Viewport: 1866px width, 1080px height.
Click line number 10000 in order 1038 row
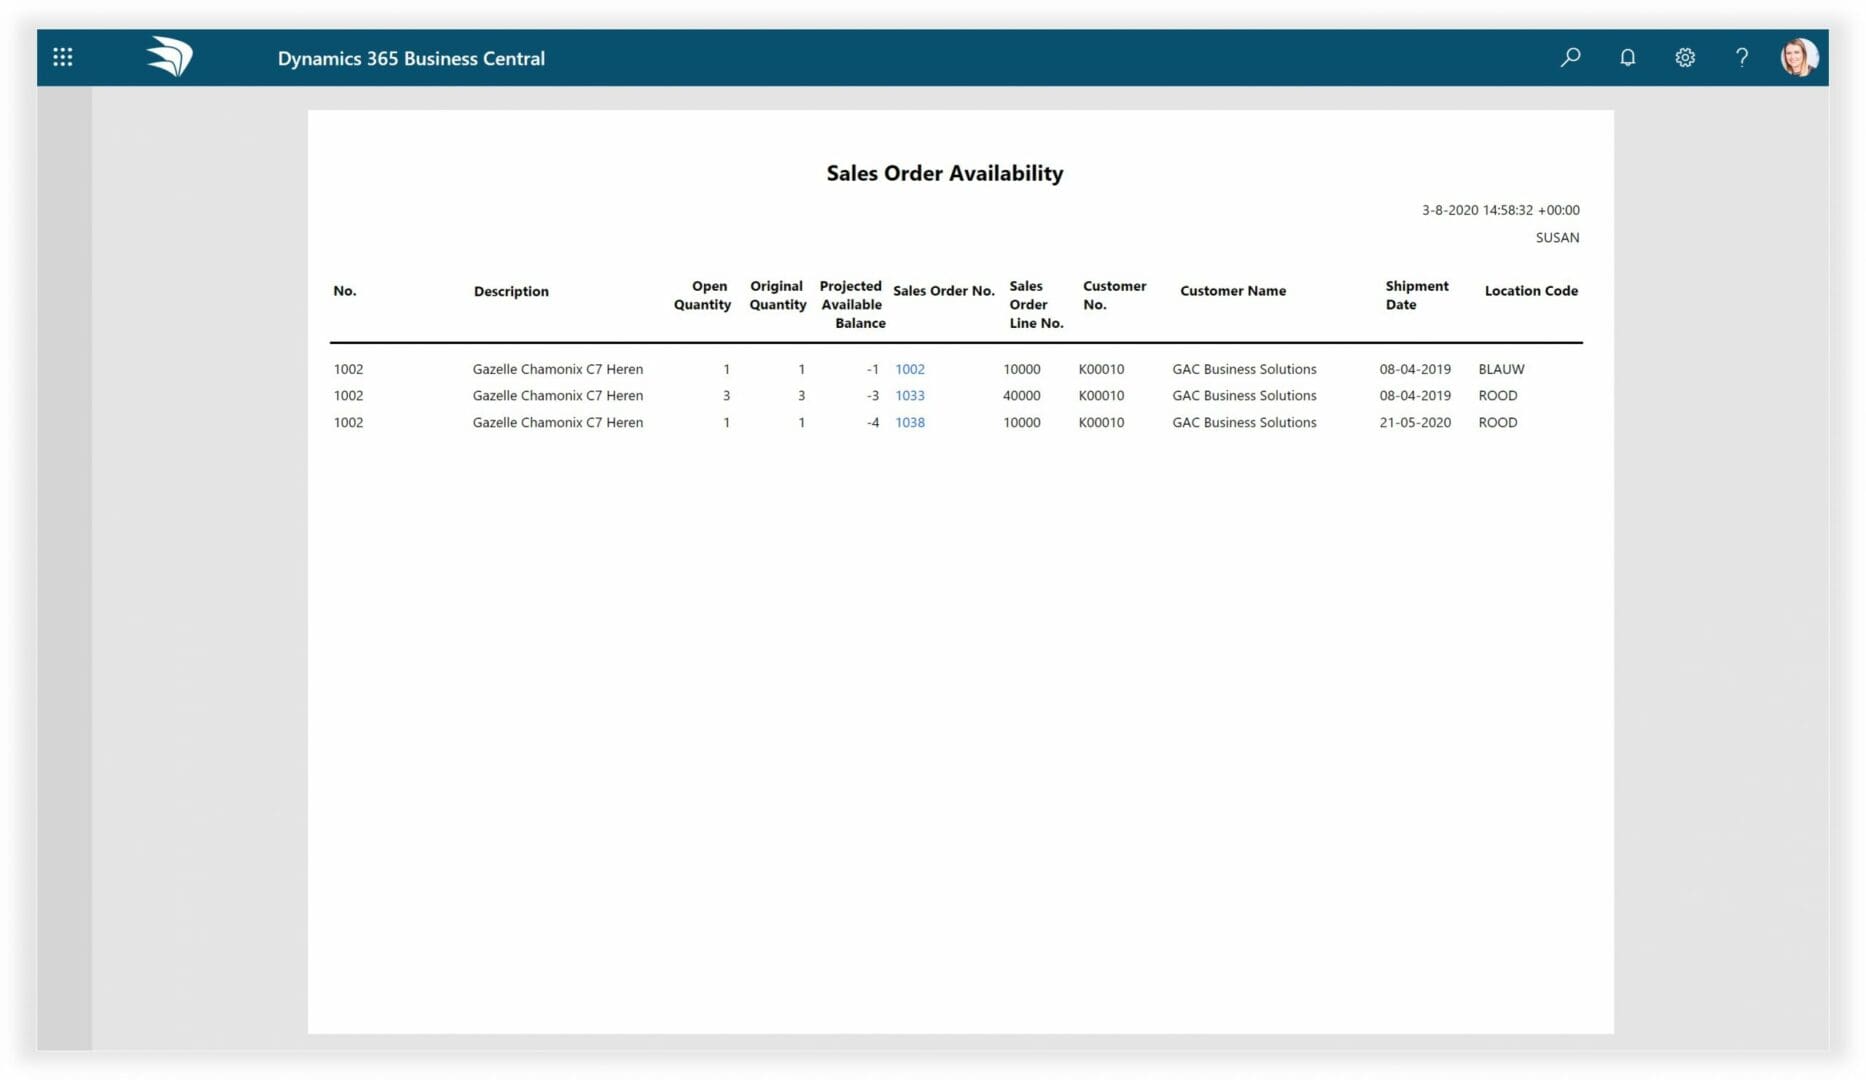point(1021,422)
